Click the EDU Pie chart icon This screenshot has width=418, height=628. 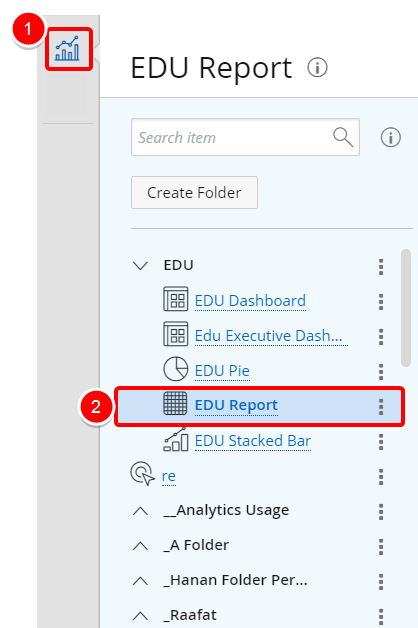pos(176,368)
